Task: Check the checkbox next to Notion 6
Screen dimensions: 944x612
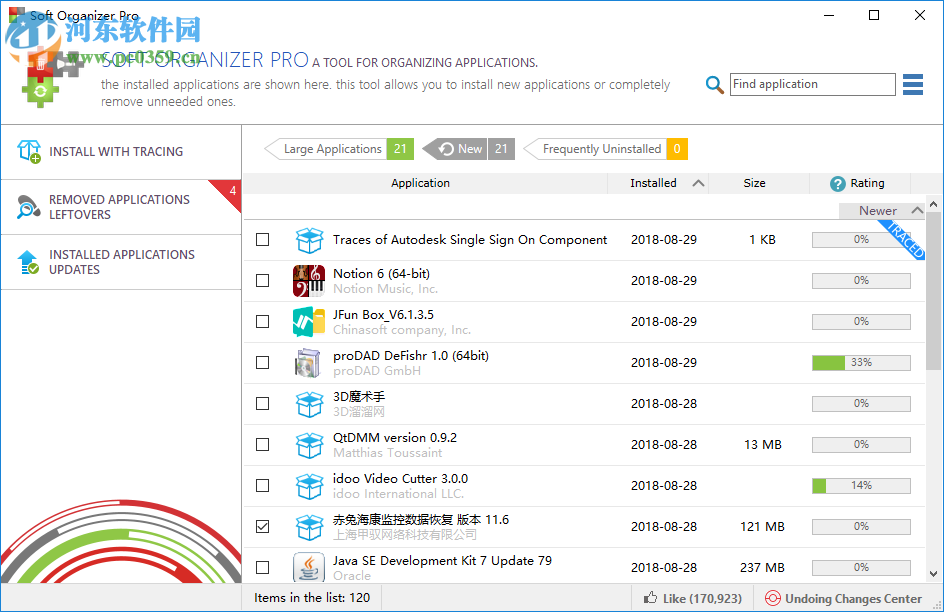Action: (262, 280)
